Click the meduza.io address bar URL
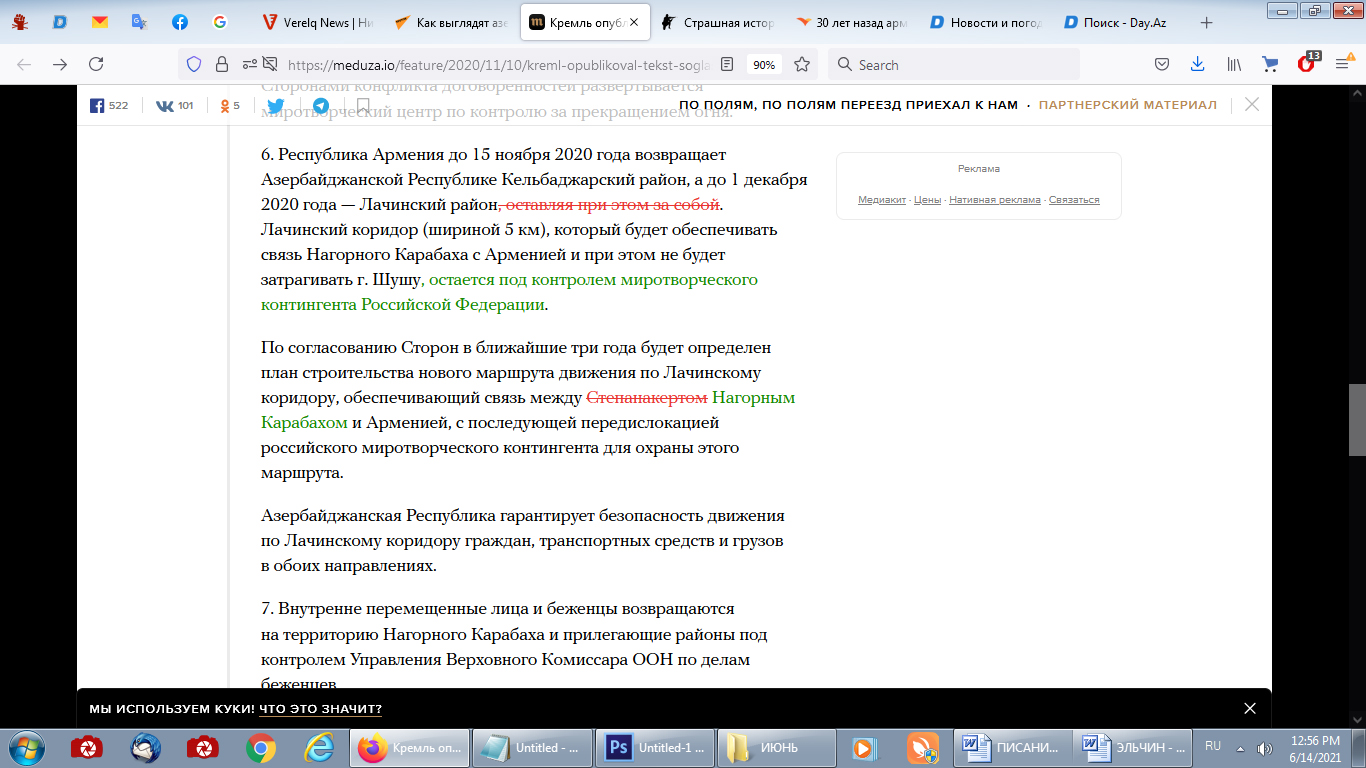The width and height of the screenshot is (1366, 768). point(498,65)
